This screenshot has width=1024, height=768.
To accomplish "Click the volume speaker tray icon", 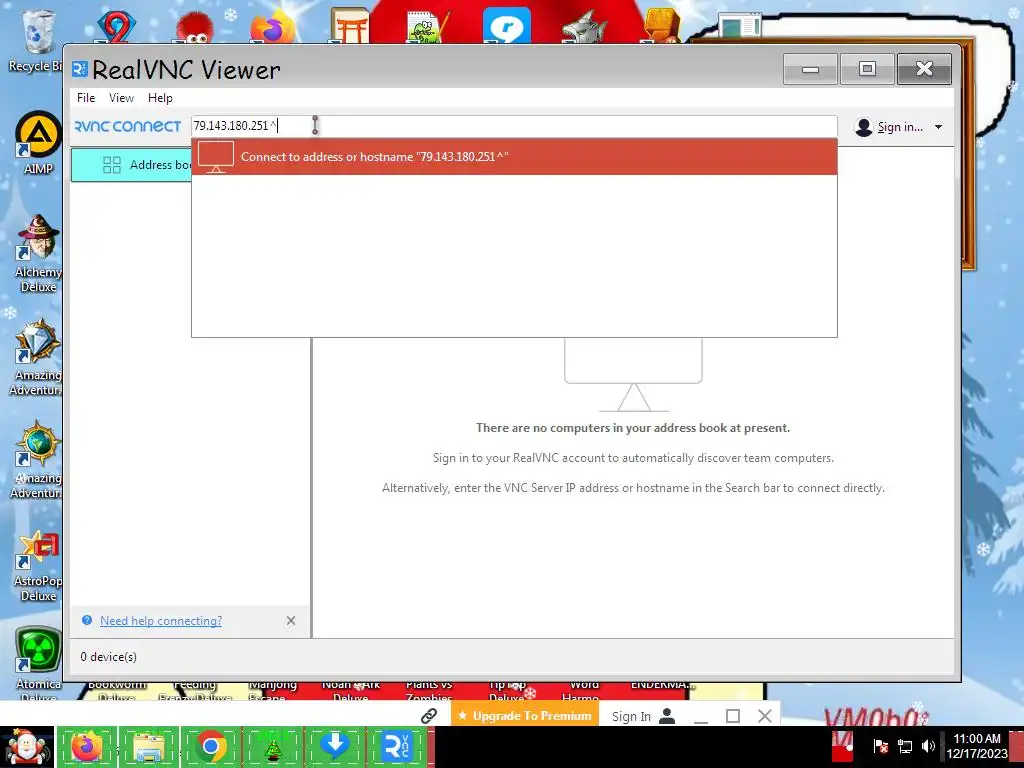I will click(x=928, y=746).
